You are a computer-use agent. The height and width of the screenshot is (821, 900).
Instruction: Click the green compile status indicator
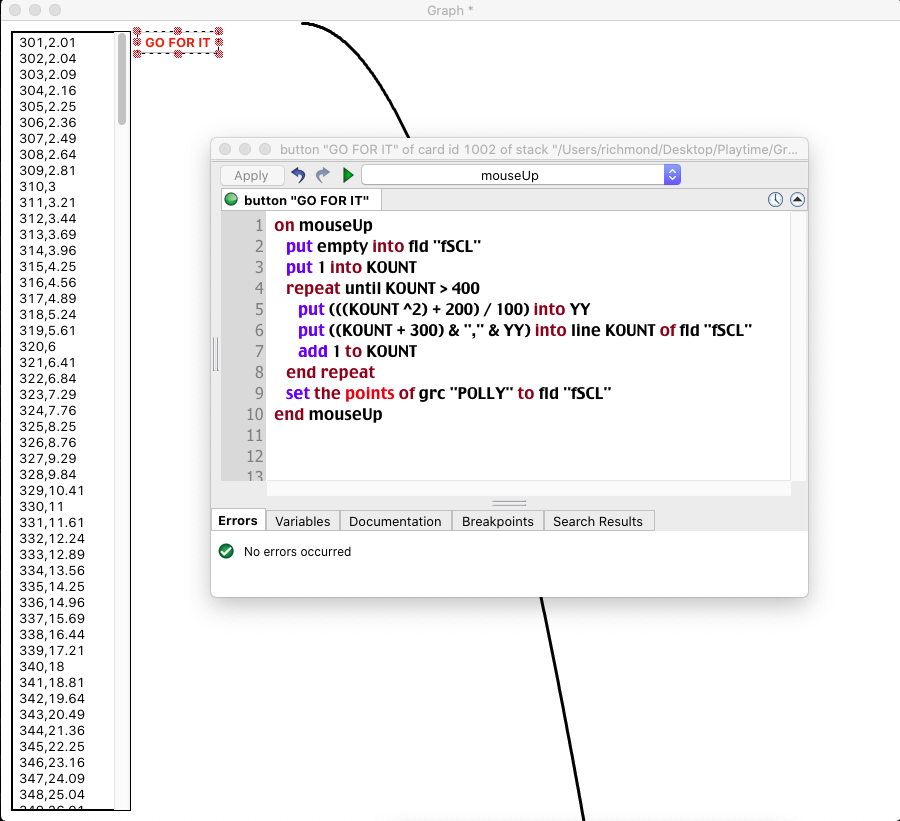(x=231, y=200)
